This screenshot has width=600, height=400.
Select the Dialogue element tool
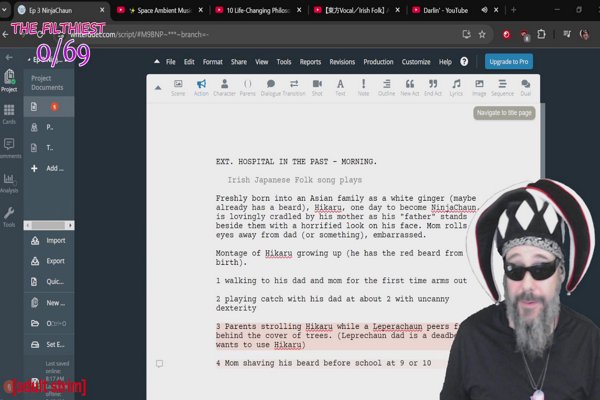pos(271,88)
